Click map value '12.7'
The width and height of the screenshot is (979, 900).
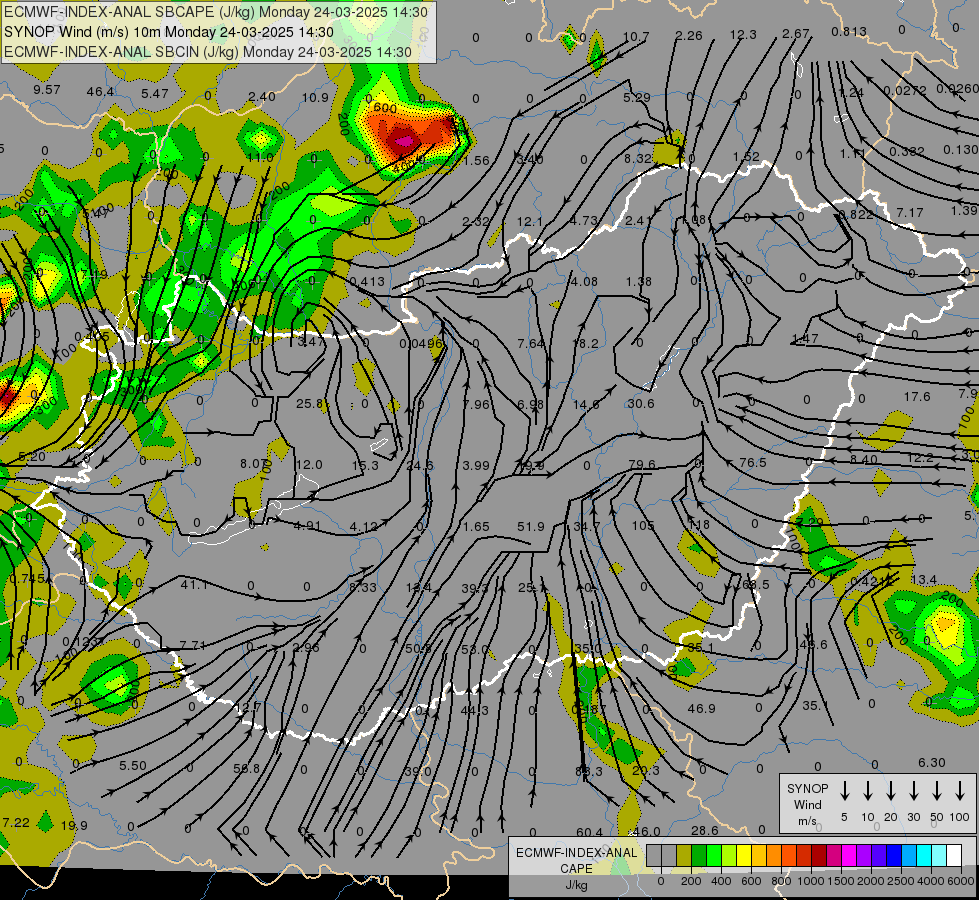point(248,708)
